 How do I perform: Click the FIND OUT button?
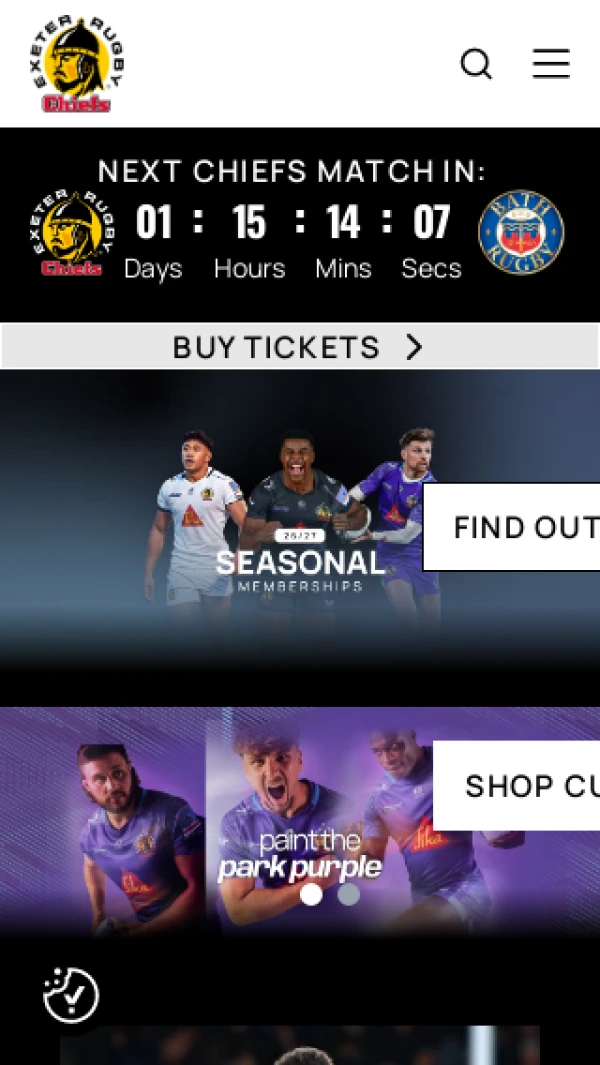tap(512, 527)
